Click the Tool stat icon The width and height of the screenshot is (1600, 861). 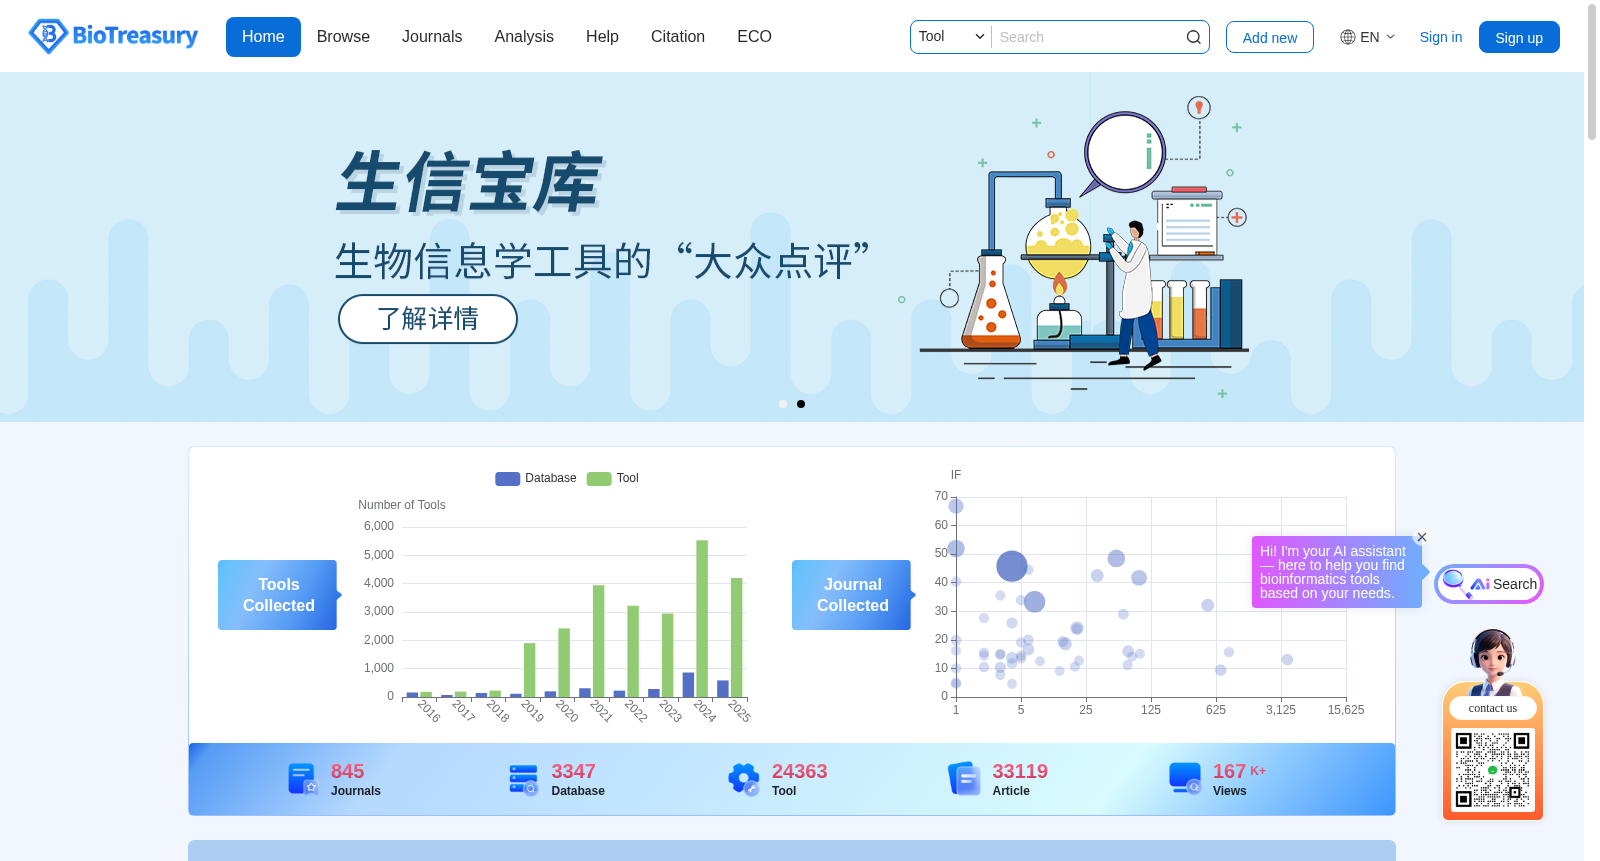tap(743, 779)
